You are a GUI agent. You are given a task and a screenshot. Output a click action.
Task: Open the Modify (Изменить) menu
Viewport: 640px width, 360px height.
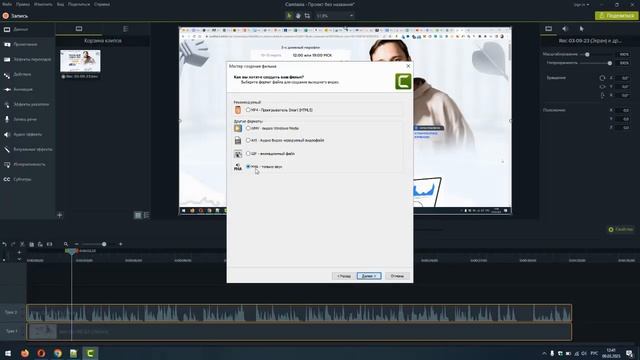click(x=43, y=4)
